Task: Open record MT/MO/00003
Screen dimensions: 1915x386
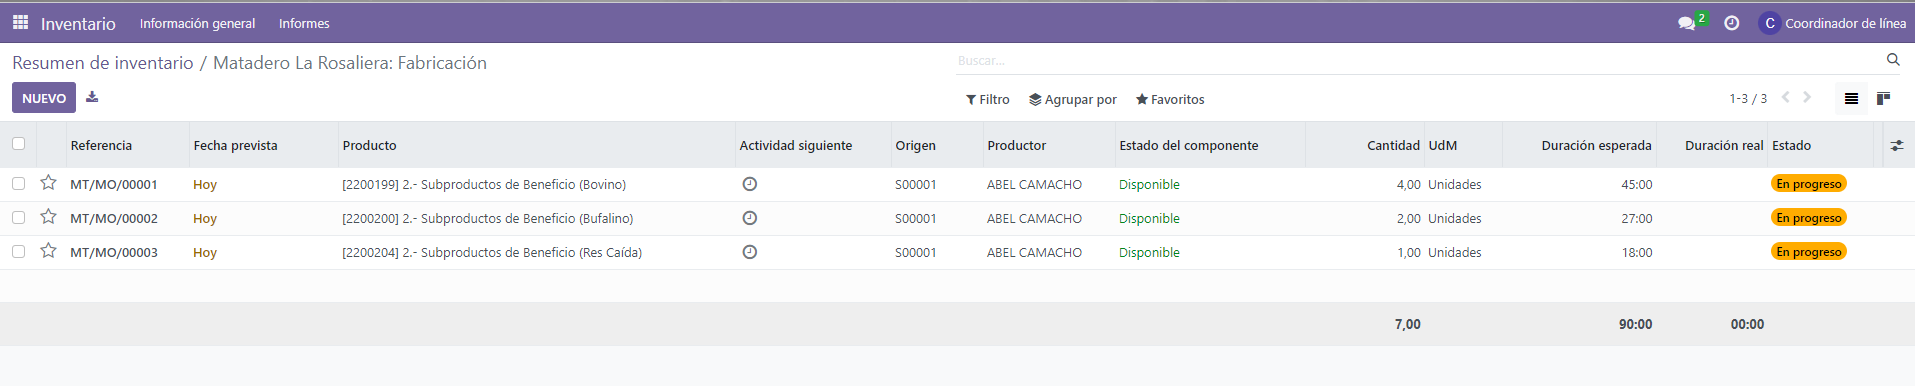Action: point(114,252)
